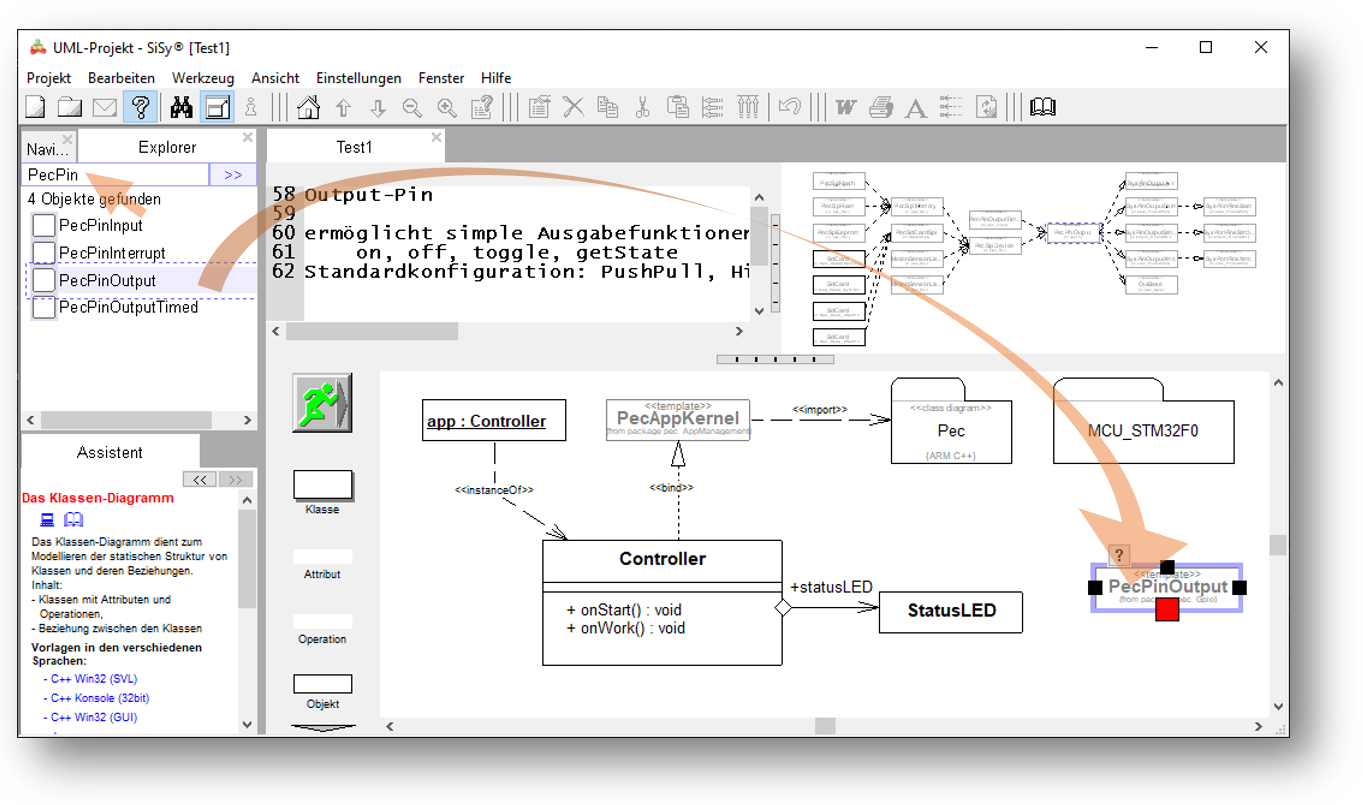Tick the PecPinInterrupt checkbox
1363x805 pixels.
[x=44, y=253]
